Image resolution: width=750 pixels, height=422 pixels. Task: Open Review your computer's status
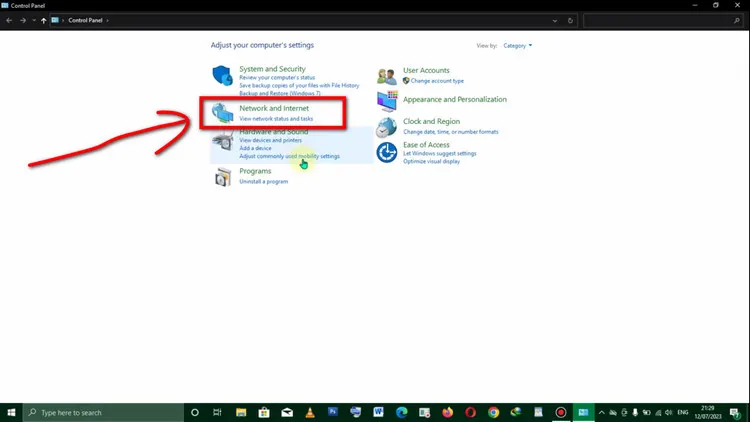tap(277, 78)
